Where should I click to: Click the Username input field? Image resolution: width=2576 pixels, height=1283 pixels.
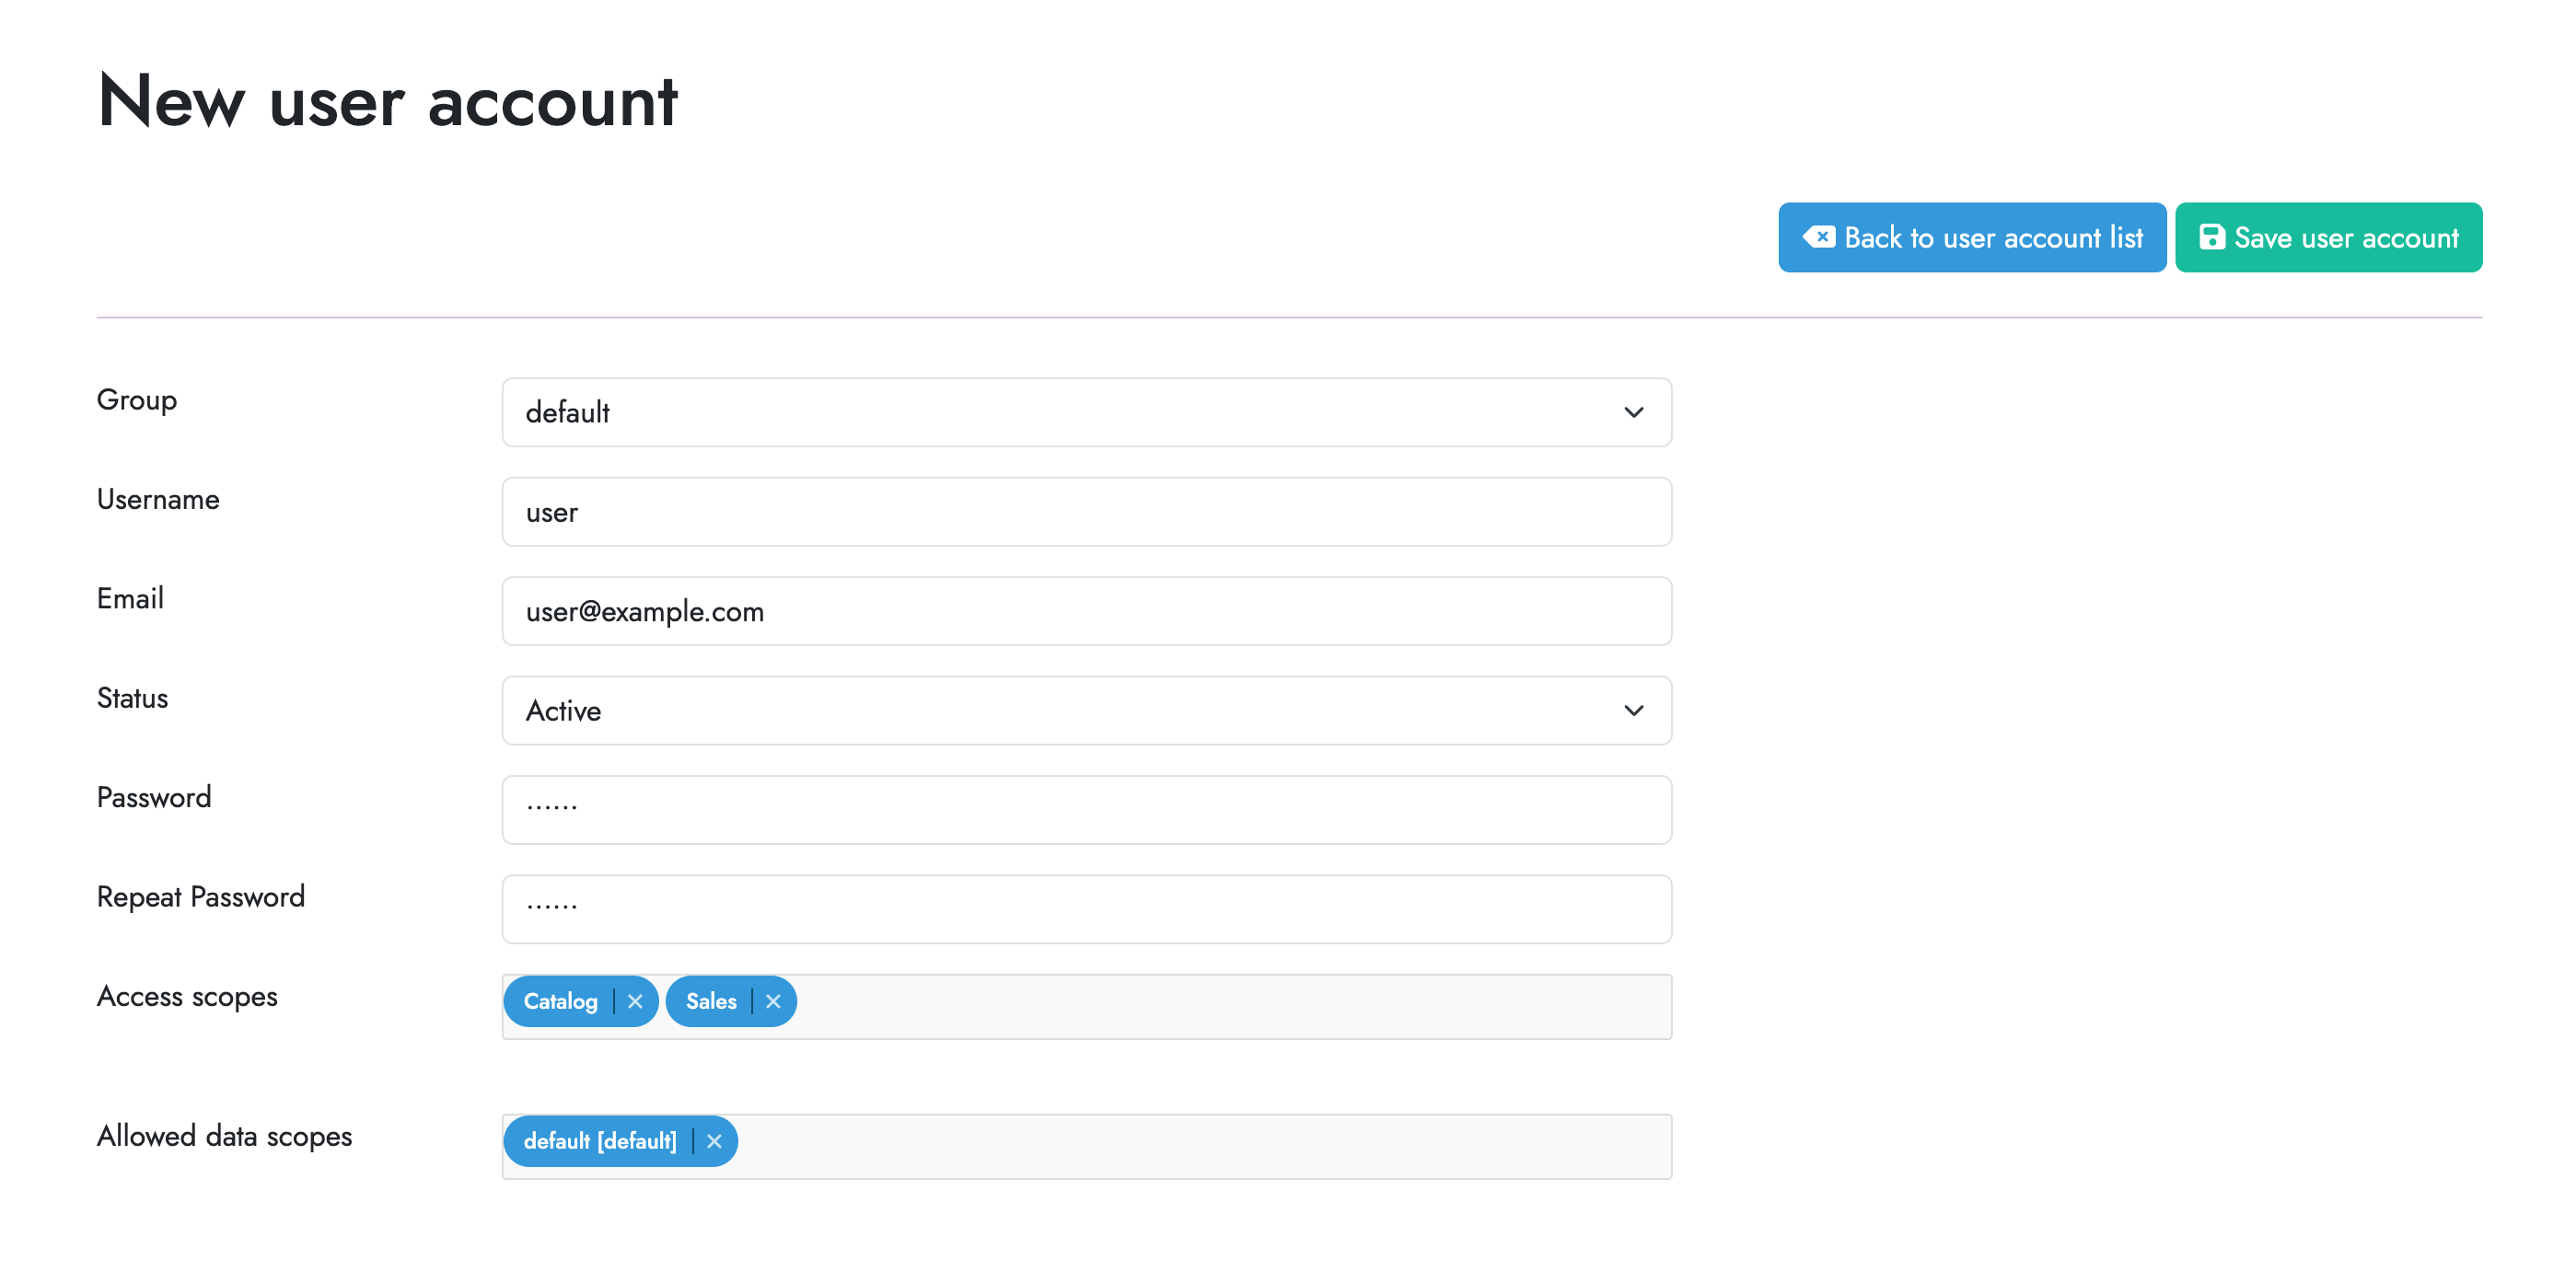1086,511
